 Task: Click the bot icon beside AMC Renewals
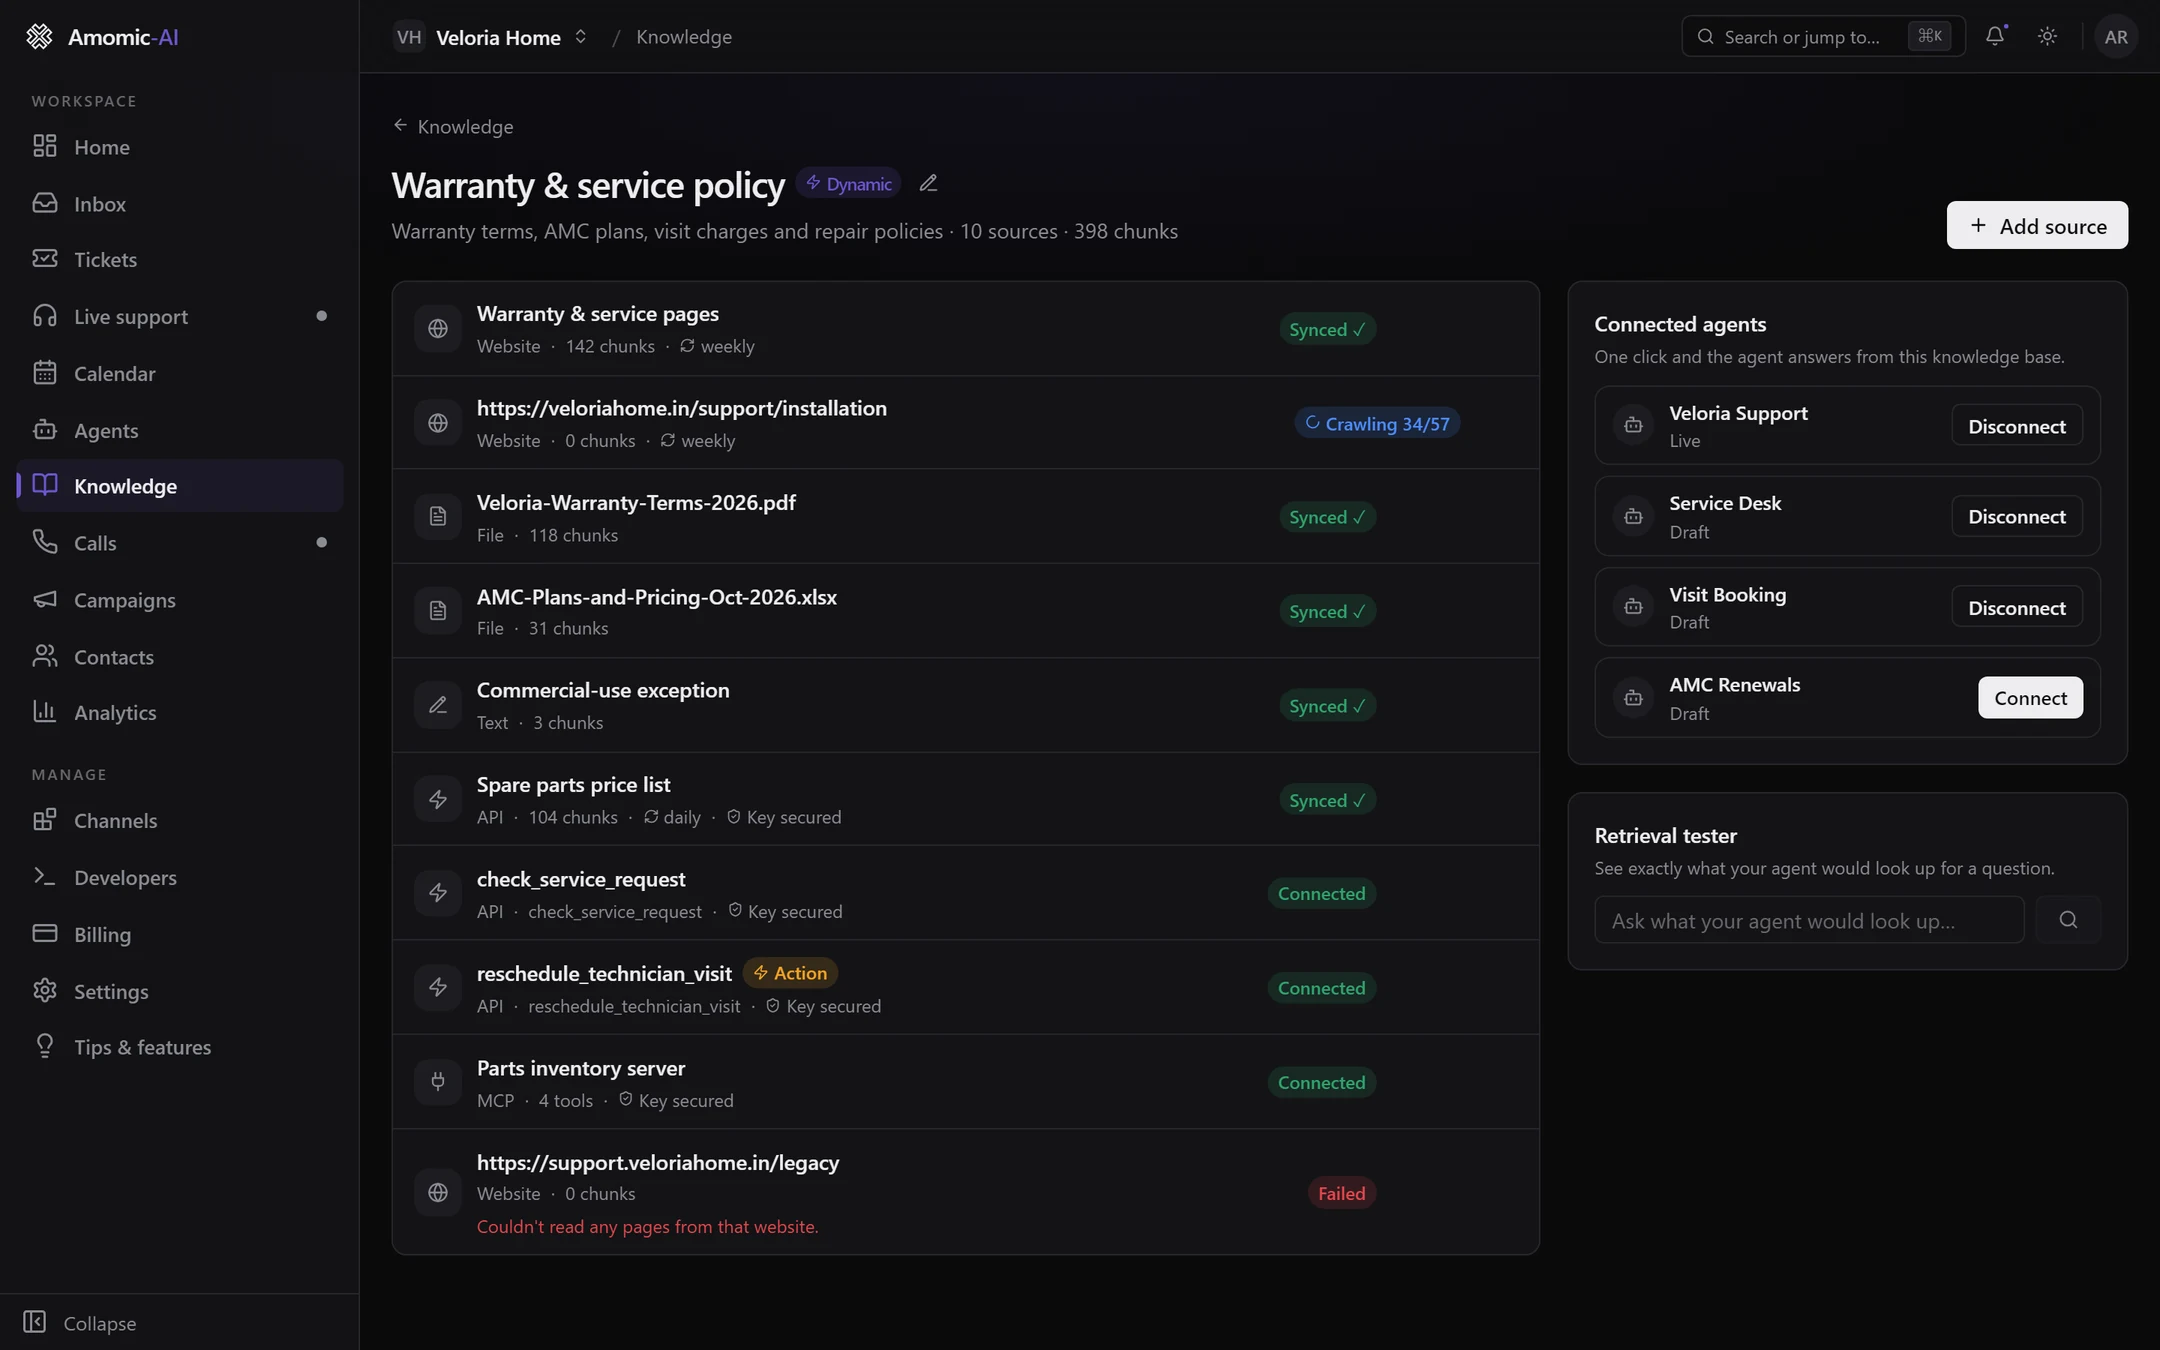1633,698
